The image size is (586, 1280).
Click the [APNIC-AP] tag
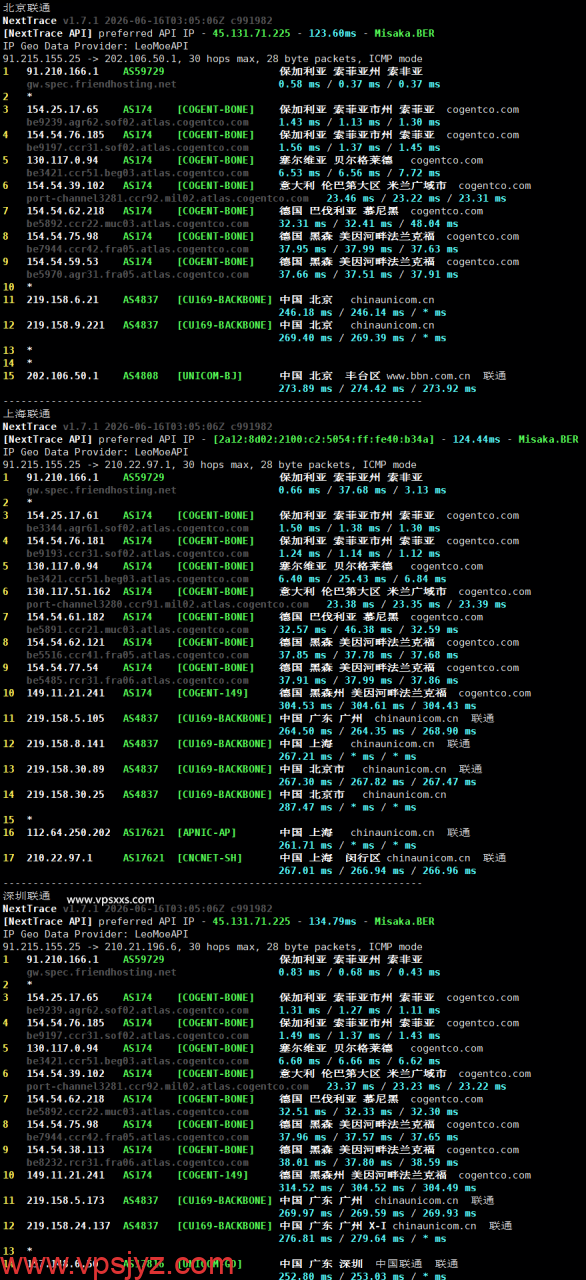click(206, 832)
